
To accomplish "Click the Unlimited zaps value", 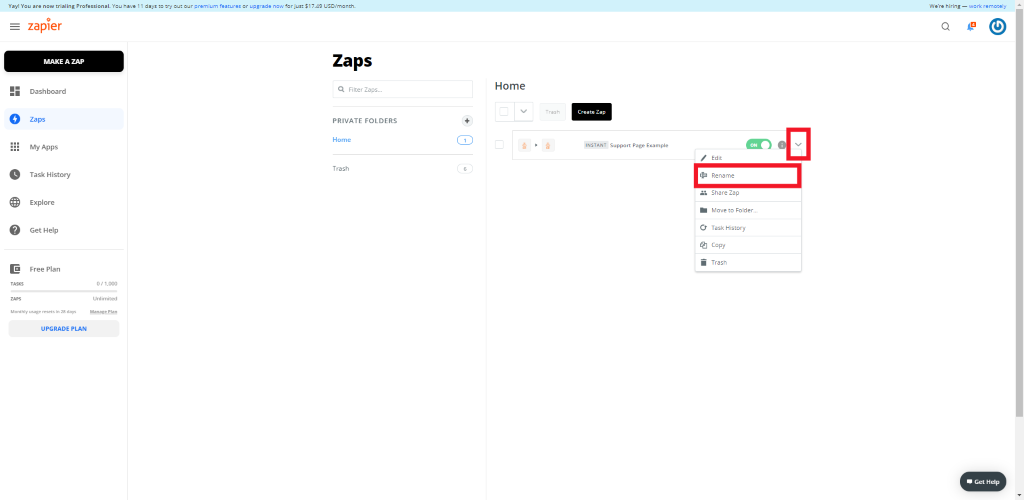I will click(105, 298).
